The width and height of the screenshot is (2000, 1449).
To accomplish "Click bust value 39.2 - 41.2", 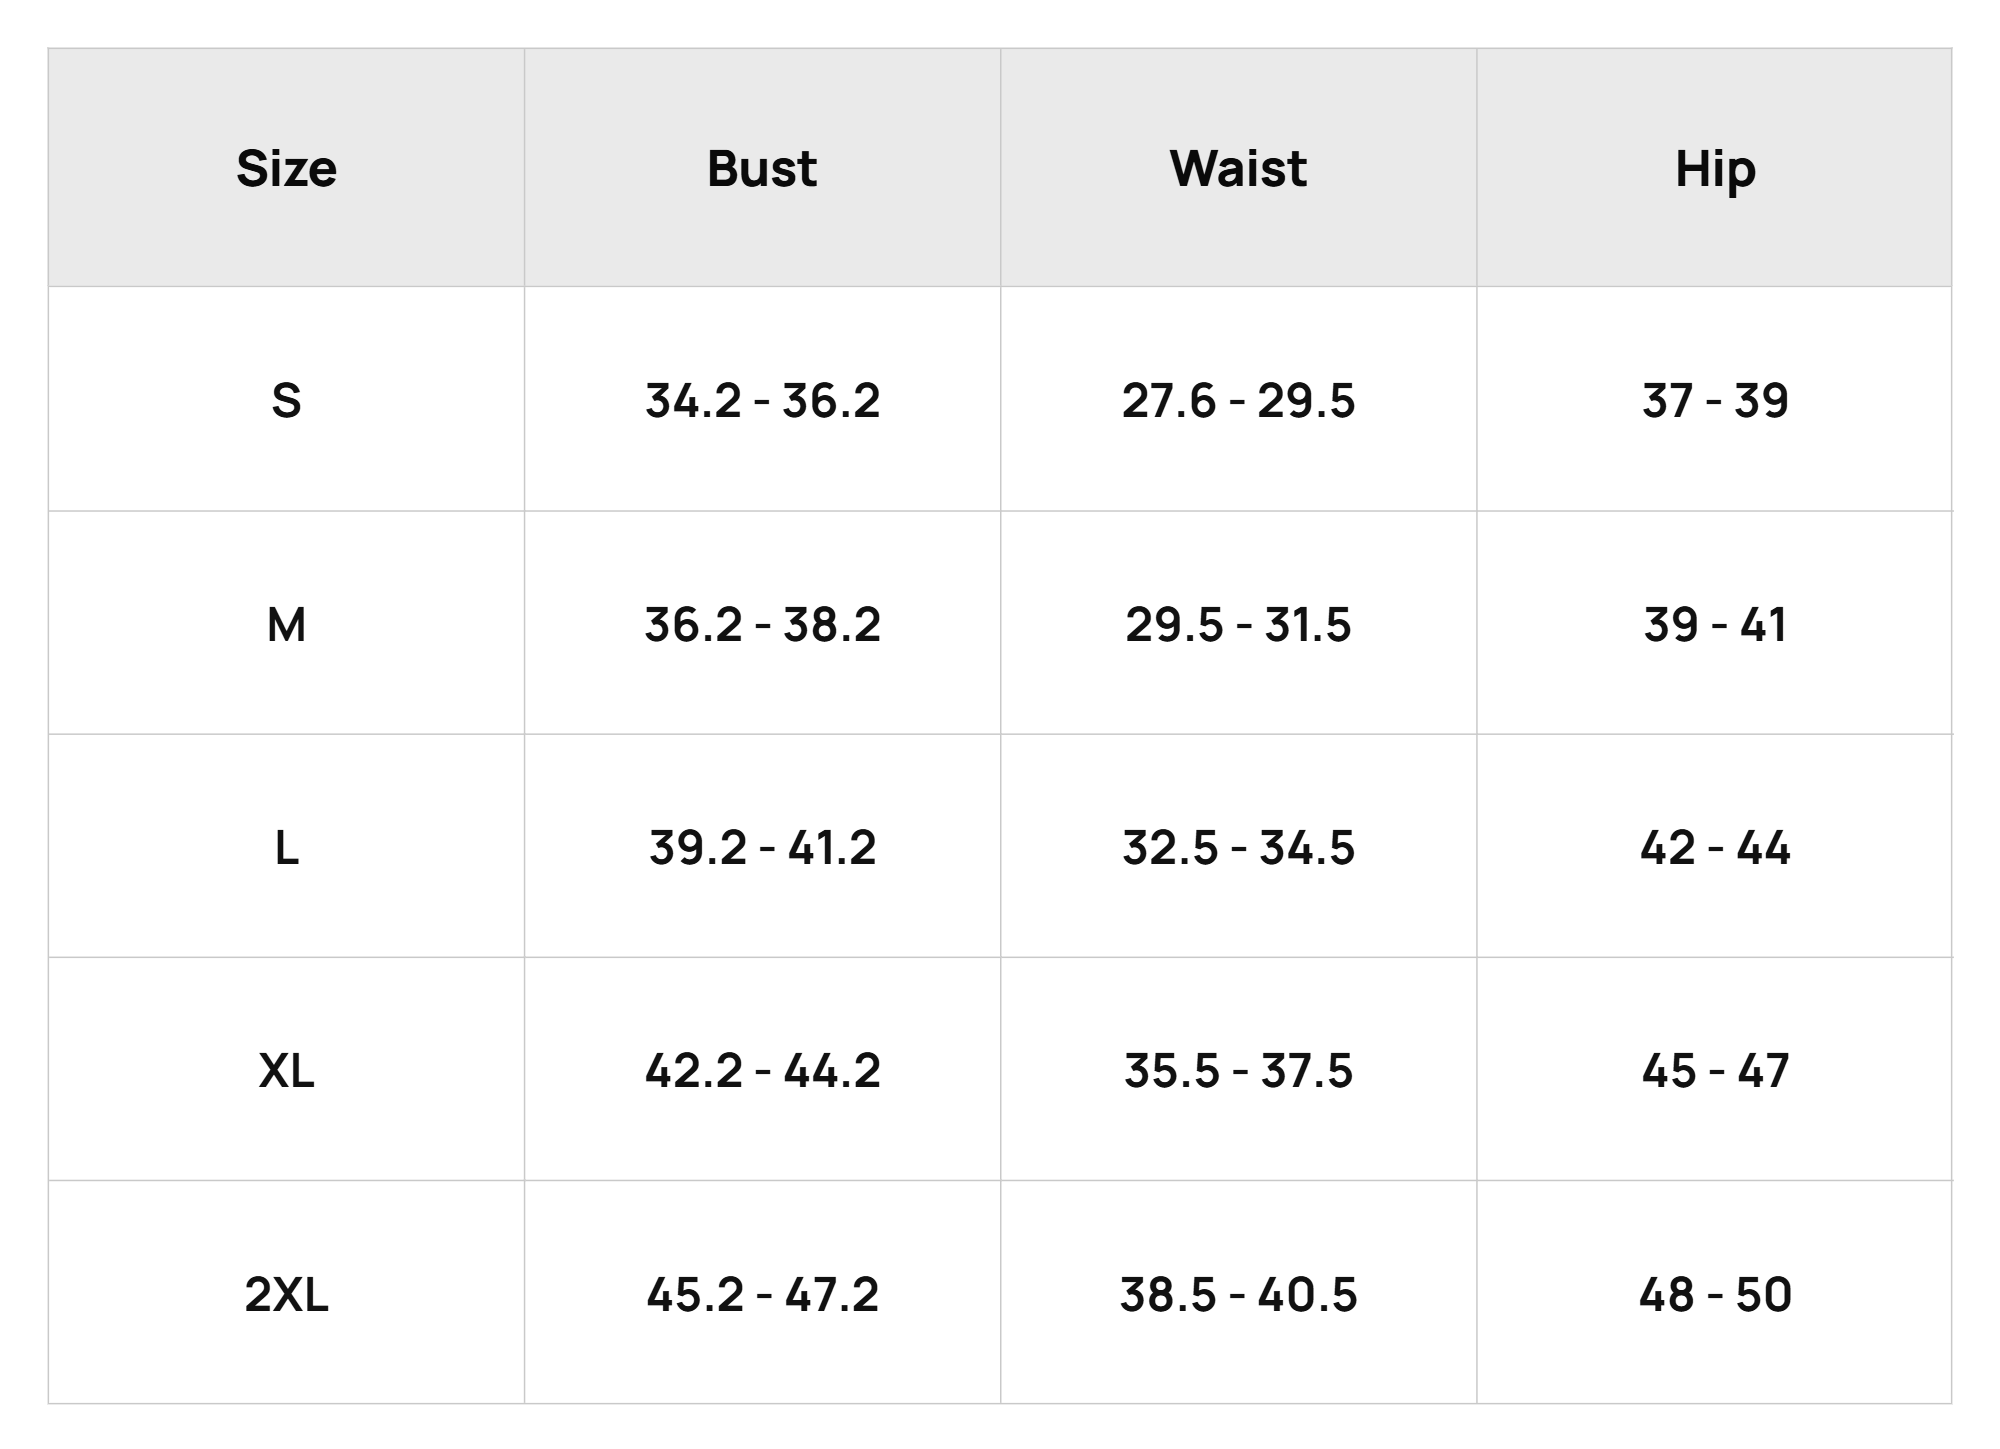I will click(762, 848).
